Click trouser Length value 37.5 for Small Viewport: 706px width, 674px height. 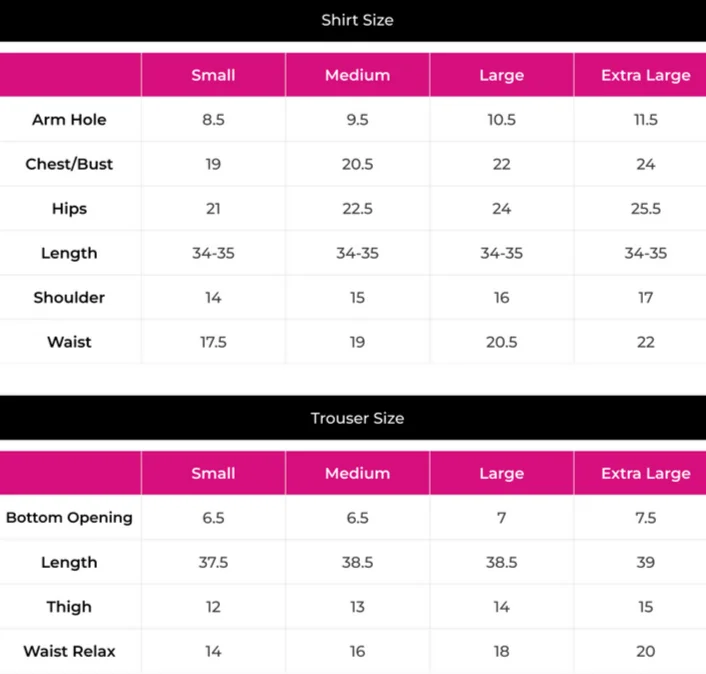tap(213, 562)
